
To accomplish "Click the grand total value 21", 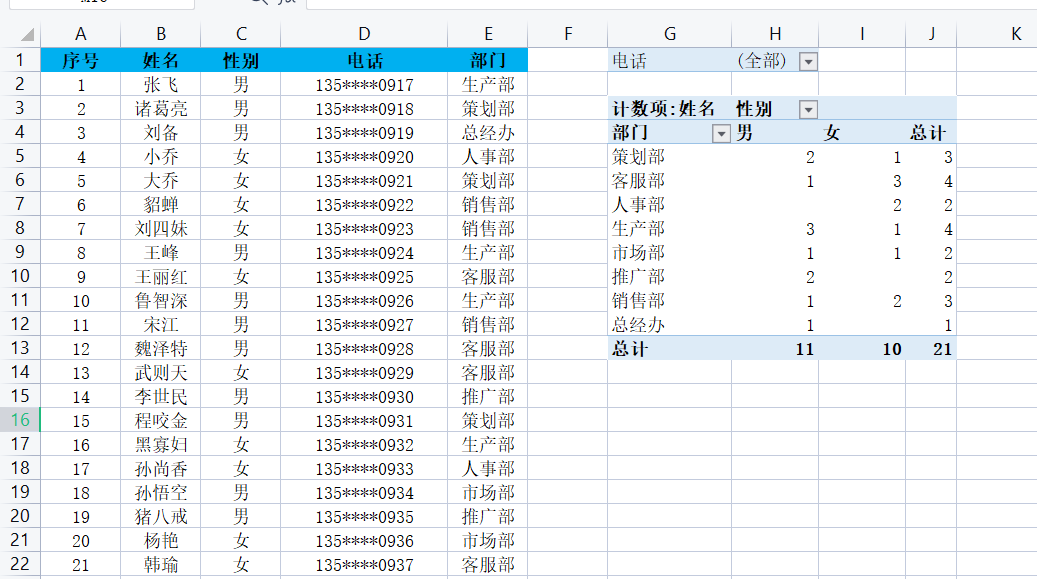I will (942, 349).
